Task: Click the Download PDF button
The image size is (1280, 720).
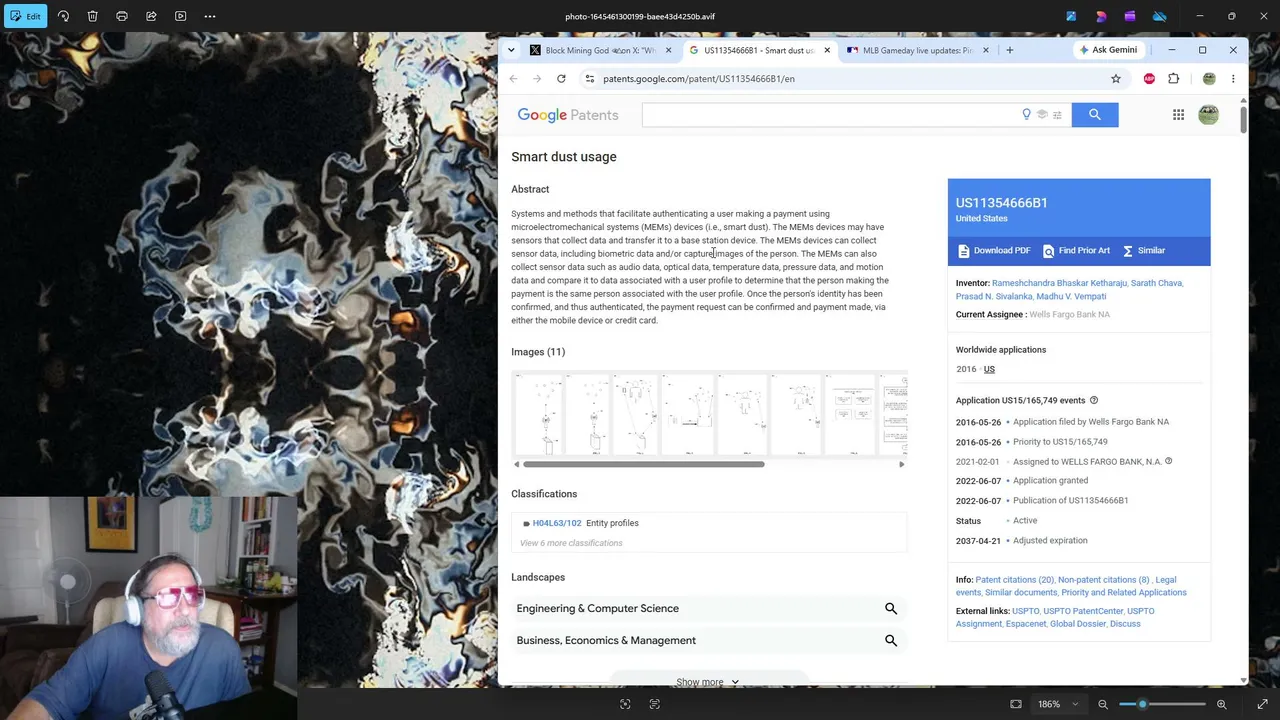Action: point(994,251)
